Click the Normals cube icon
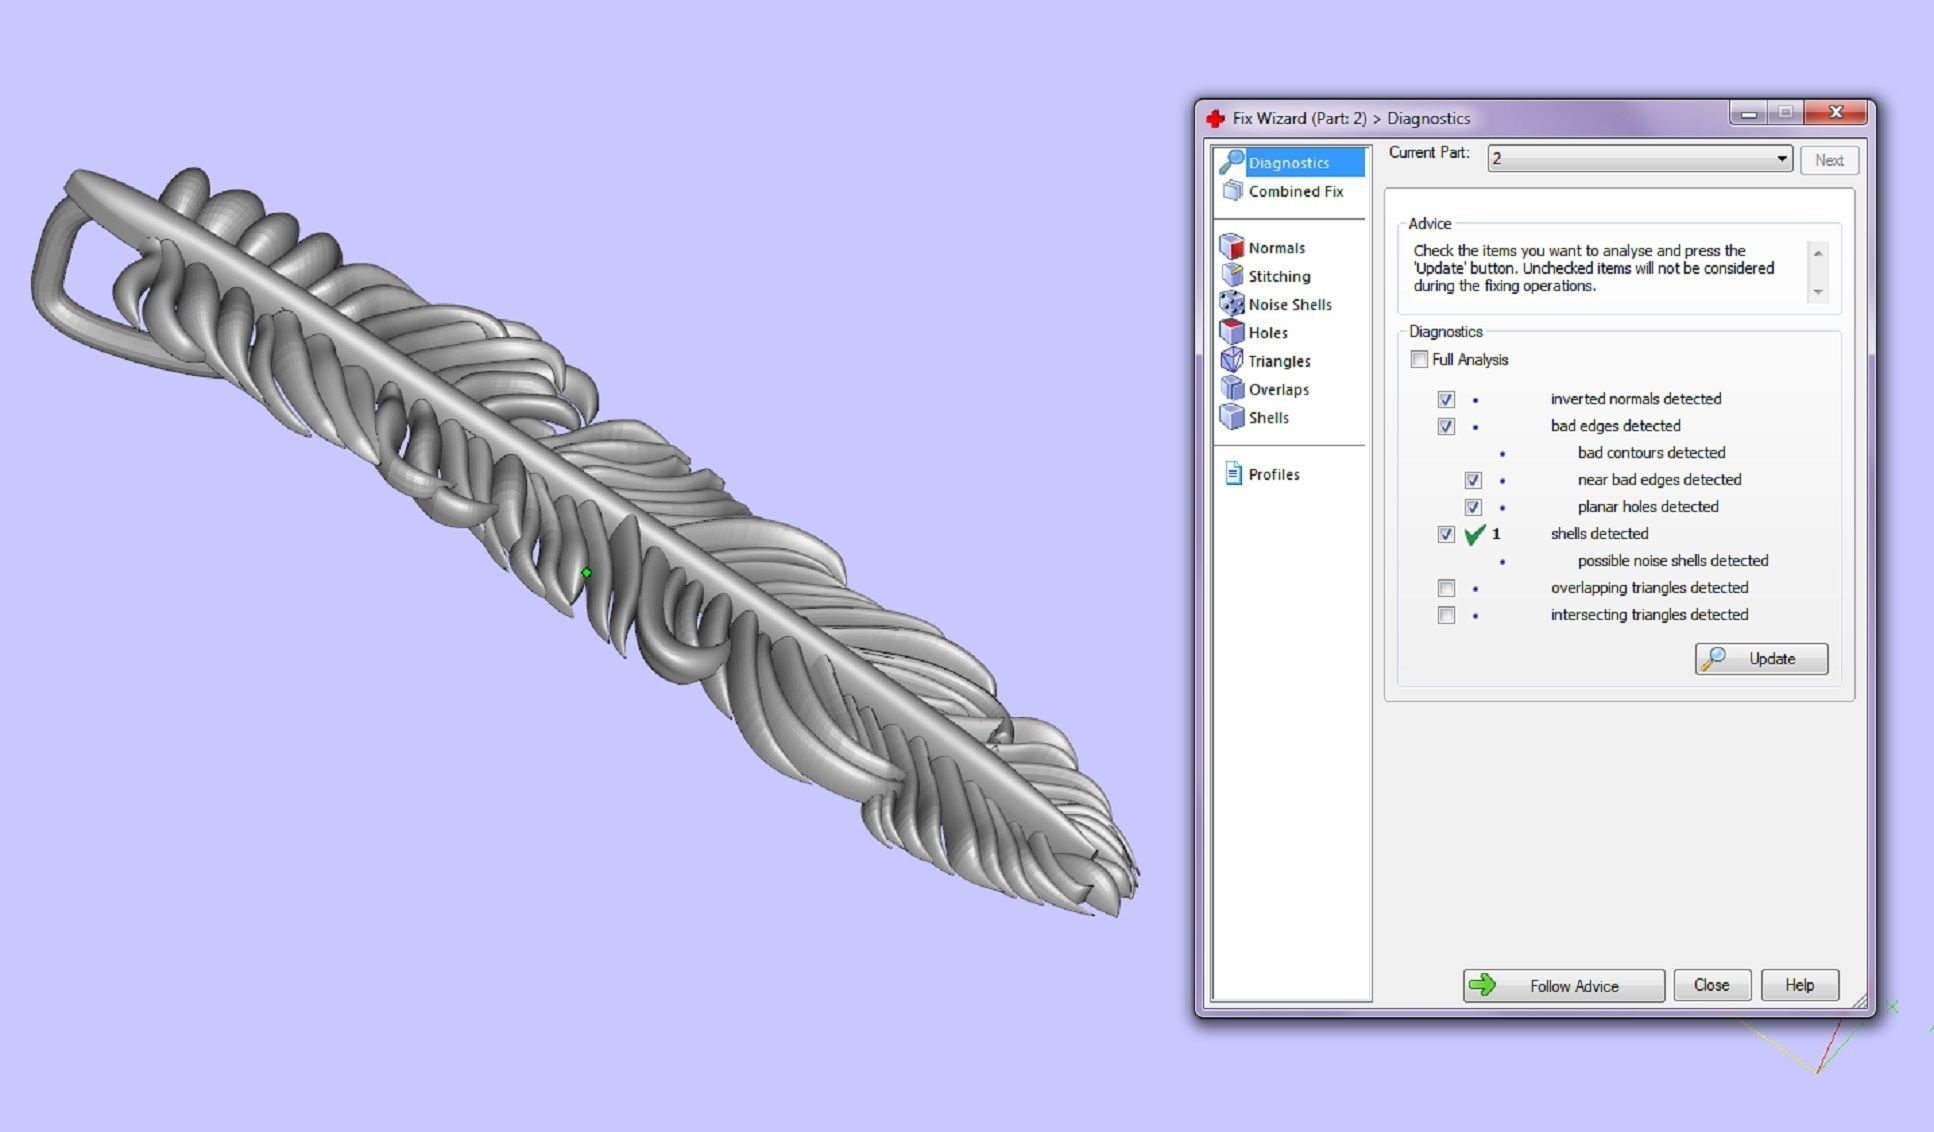The width and height of the screenshot is (1934, 1132). pyautogui.click(x=1232, y=246)
